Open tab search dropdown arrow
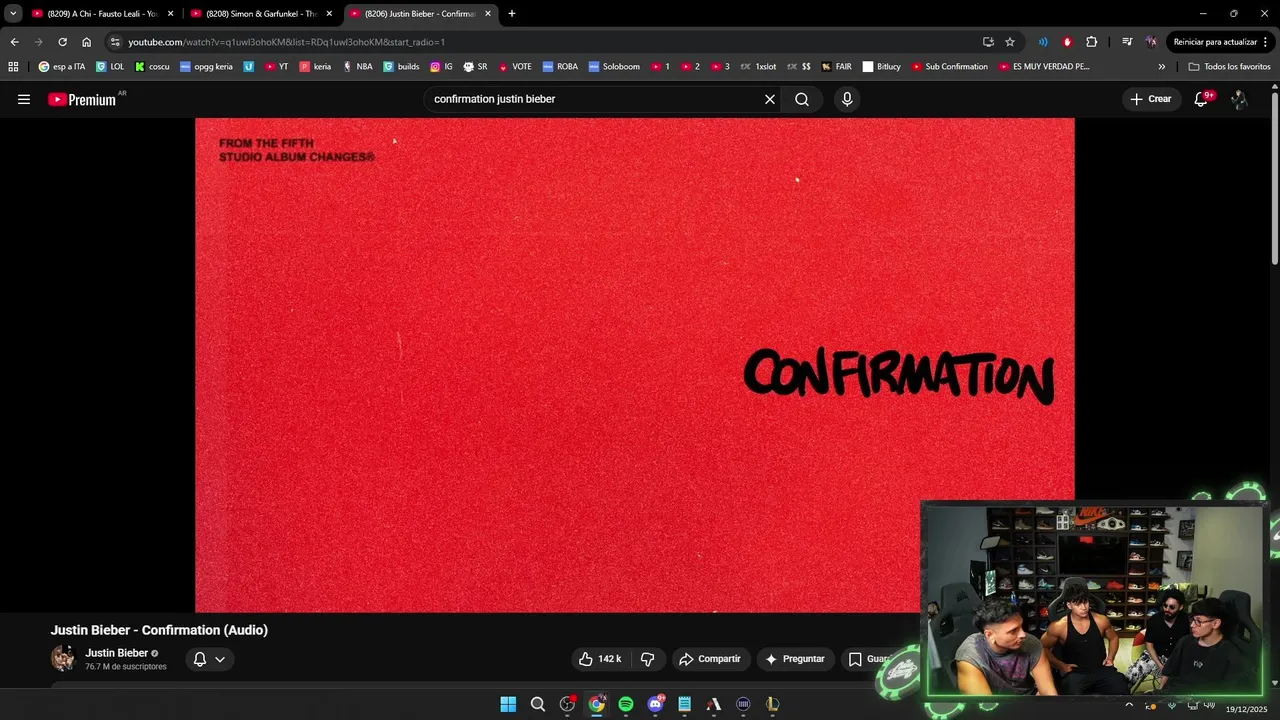This screenshot has height=720, width=1280. click(x=13, y=14)
